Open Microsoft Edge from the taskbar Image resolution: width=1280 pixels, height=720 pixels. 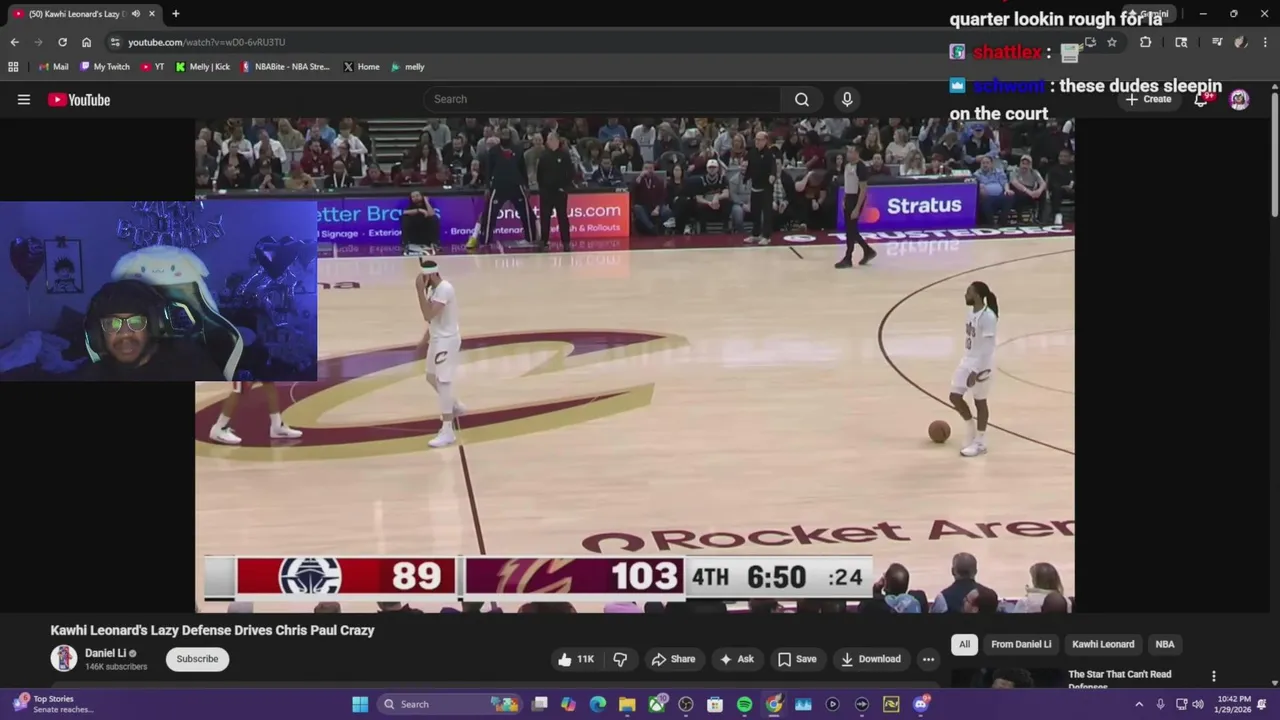(x=598, y=704)
